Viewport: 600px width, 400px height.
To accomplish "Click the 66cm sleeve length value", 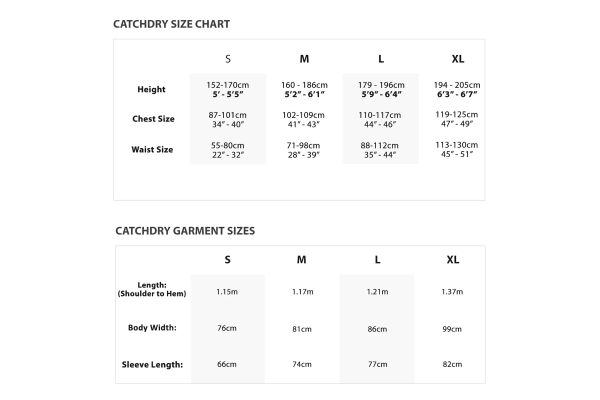I will (227, 365).
